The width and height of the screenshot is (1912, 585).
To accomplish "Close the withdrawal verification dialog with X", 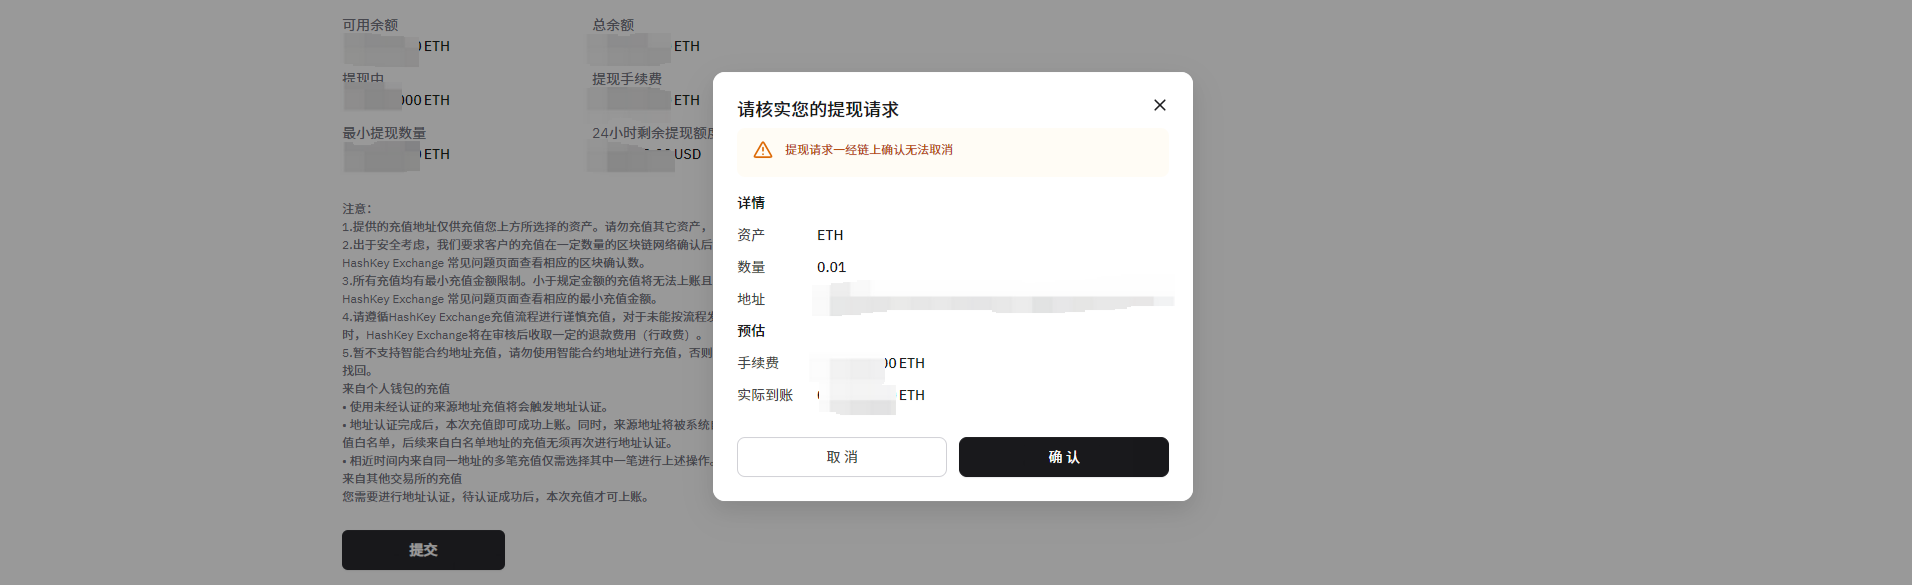I will click(x=1159, y=105).
